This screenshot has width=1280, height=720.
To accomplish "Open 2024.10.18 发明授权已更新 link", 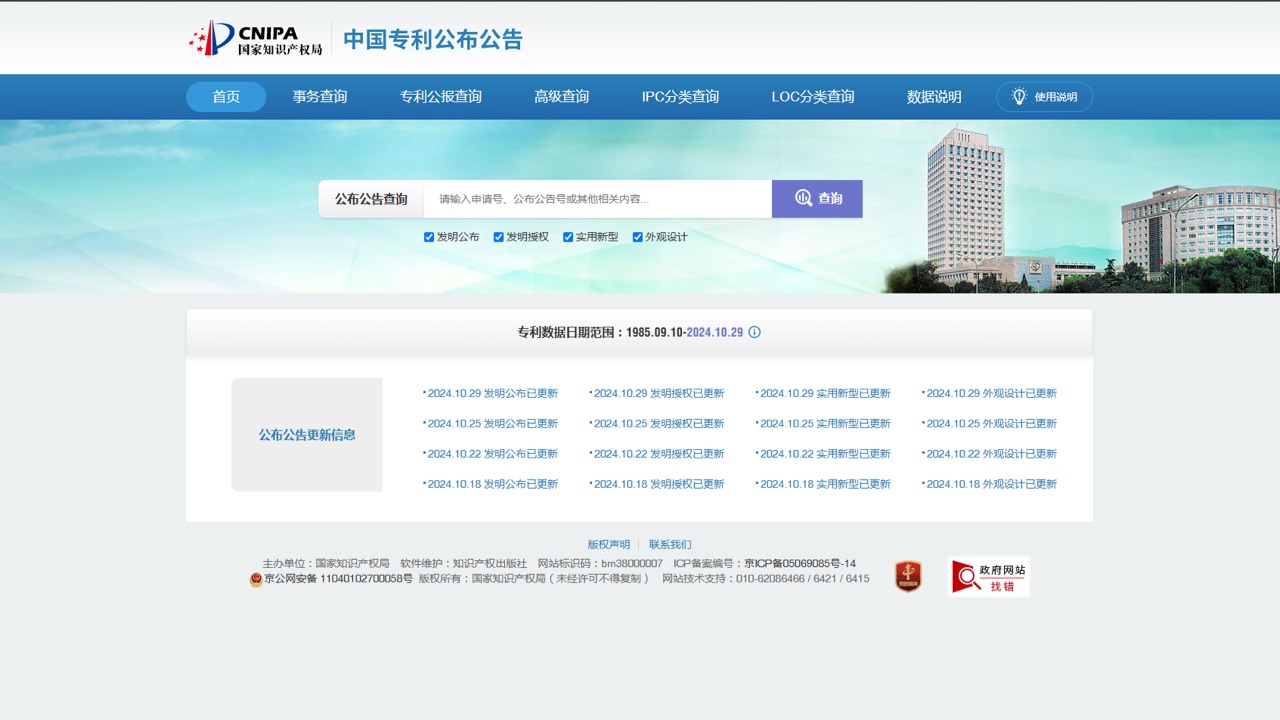I will (x=658, y=484).
